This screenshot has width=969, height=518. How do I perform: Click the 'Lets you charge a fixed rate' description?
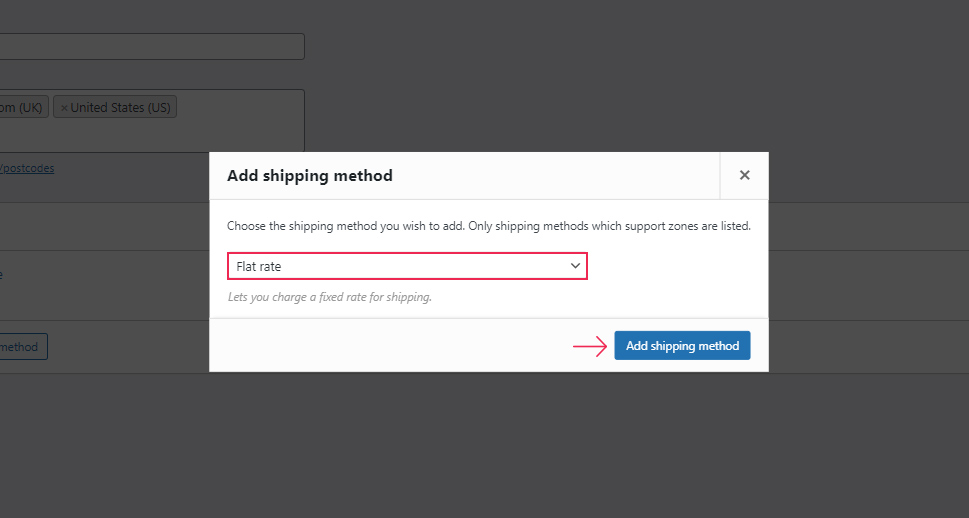[x=329, y=297]
